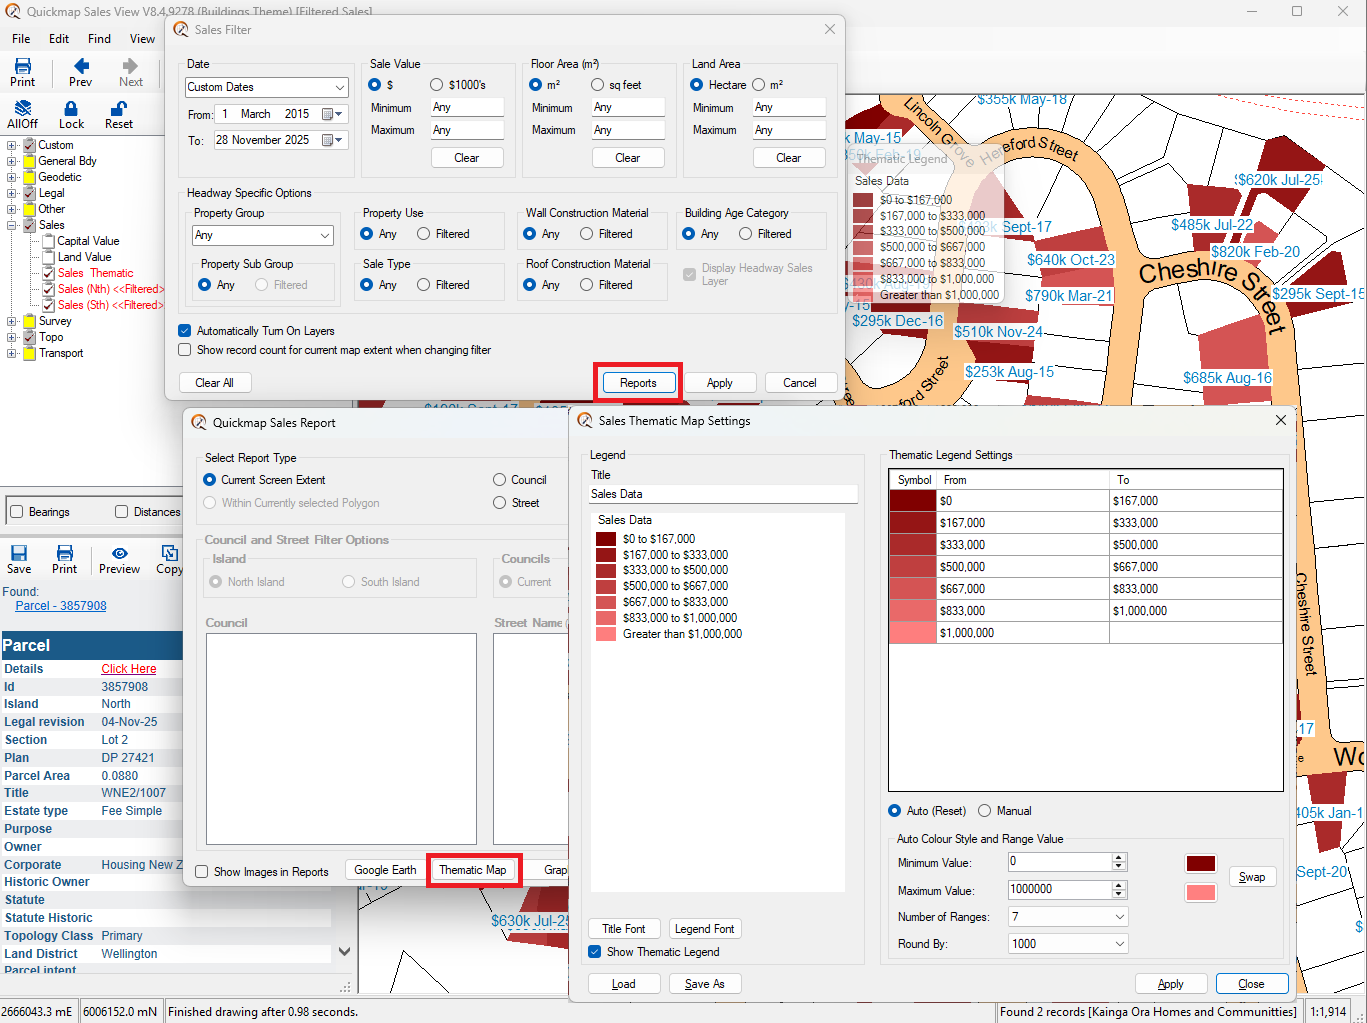
Task: Toggle the Lock padlock icon
Action: [x=71, y=109]
